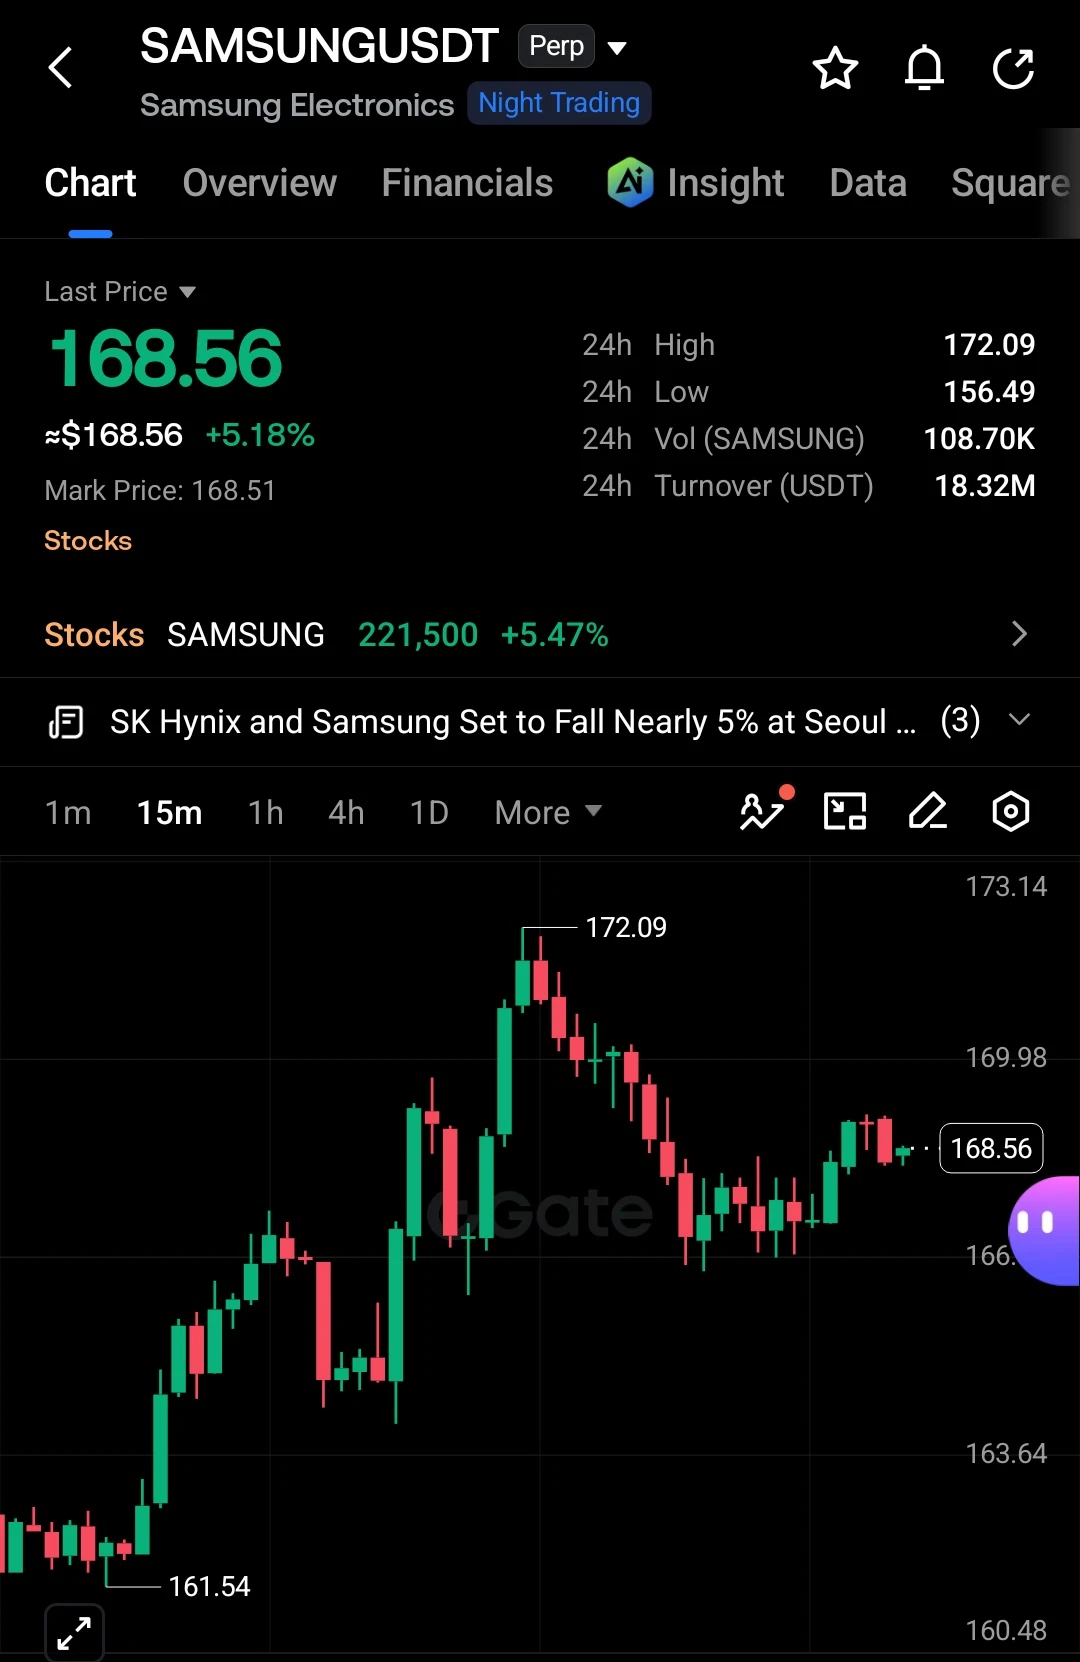The width and height of the screenshot is (1080, 1662).
Task: Tap the SAMSUNG stock price 221,500
Action: pyautogui.click(x=418, y=635)
